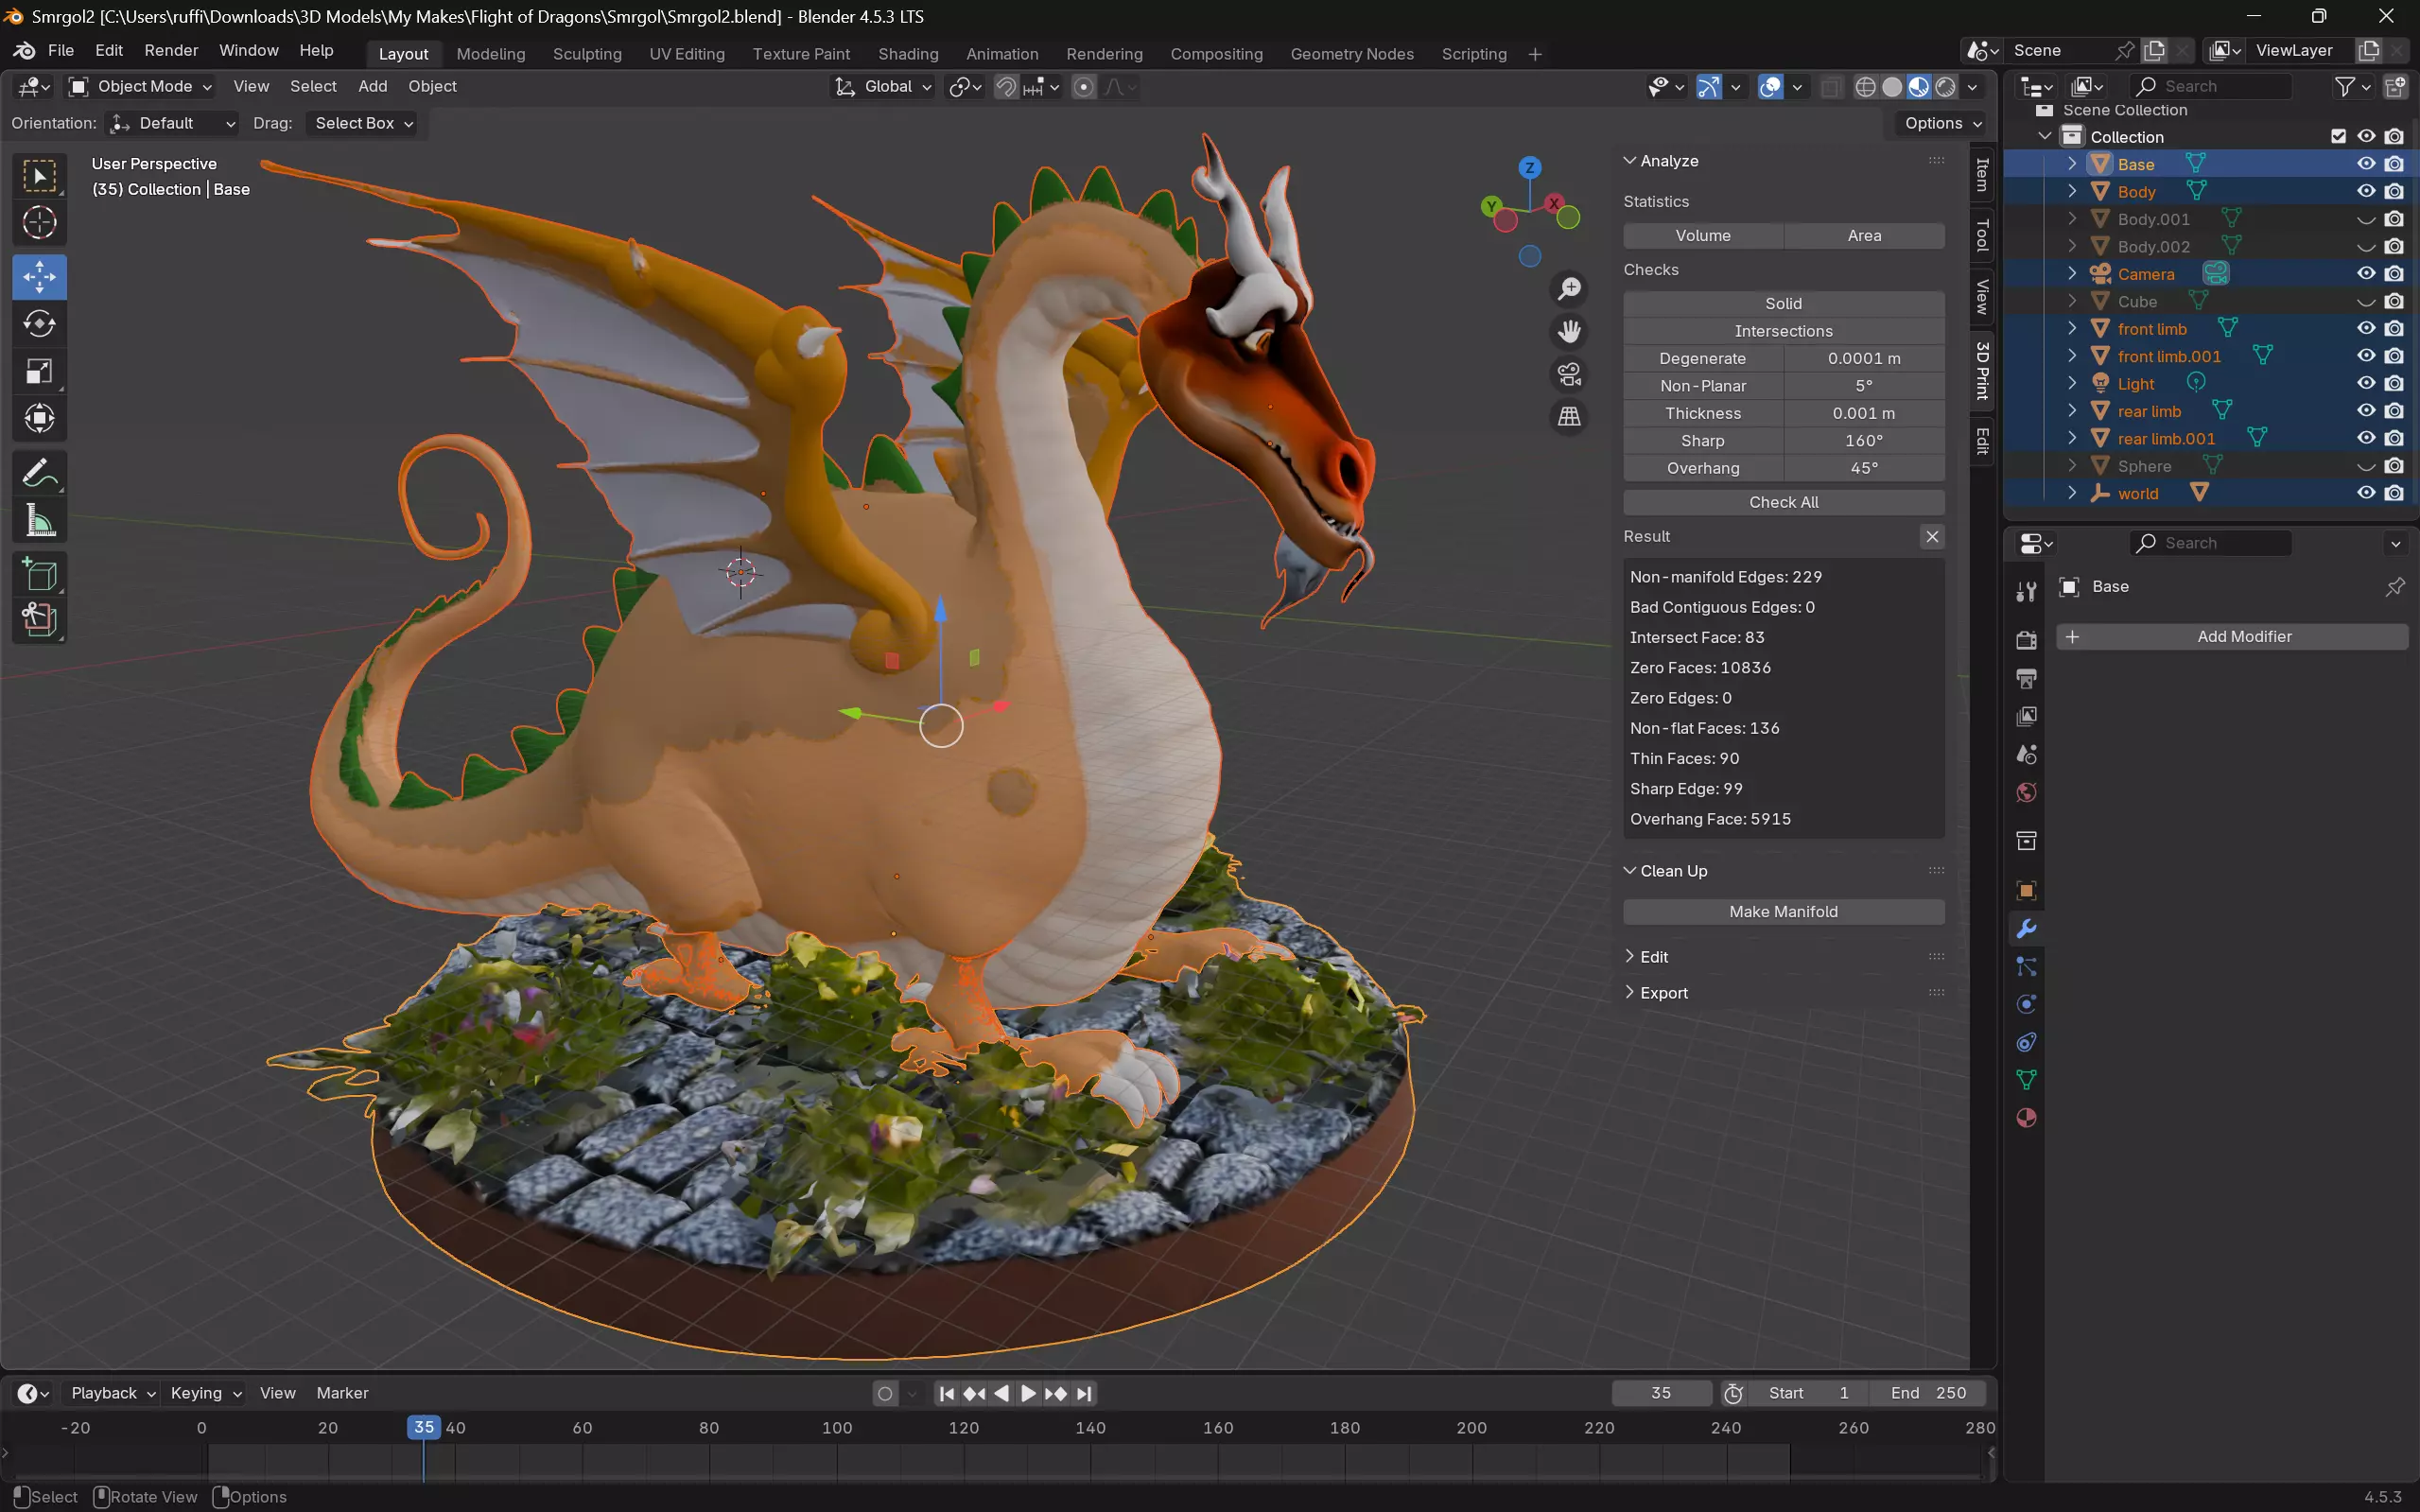
Task: Adjust the Overhang 45° angle field
Action: click(1864, 469)
